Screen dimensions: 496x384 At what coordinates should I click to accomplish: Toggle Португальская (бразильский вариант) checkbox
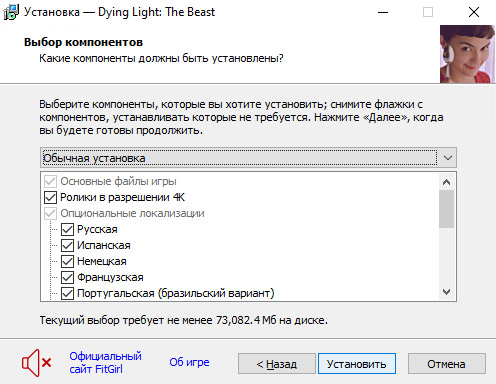pyautogui.click(x=67, y=293)
